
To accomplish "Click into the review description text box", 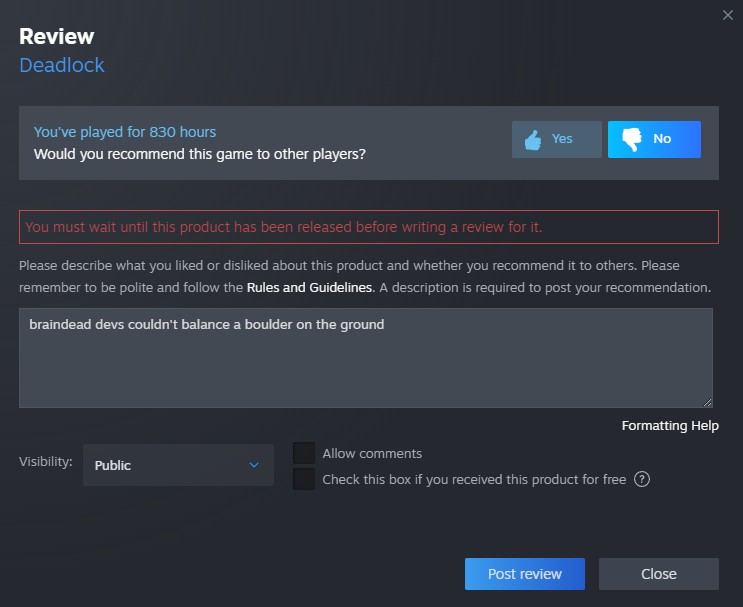I will (366, 358).
